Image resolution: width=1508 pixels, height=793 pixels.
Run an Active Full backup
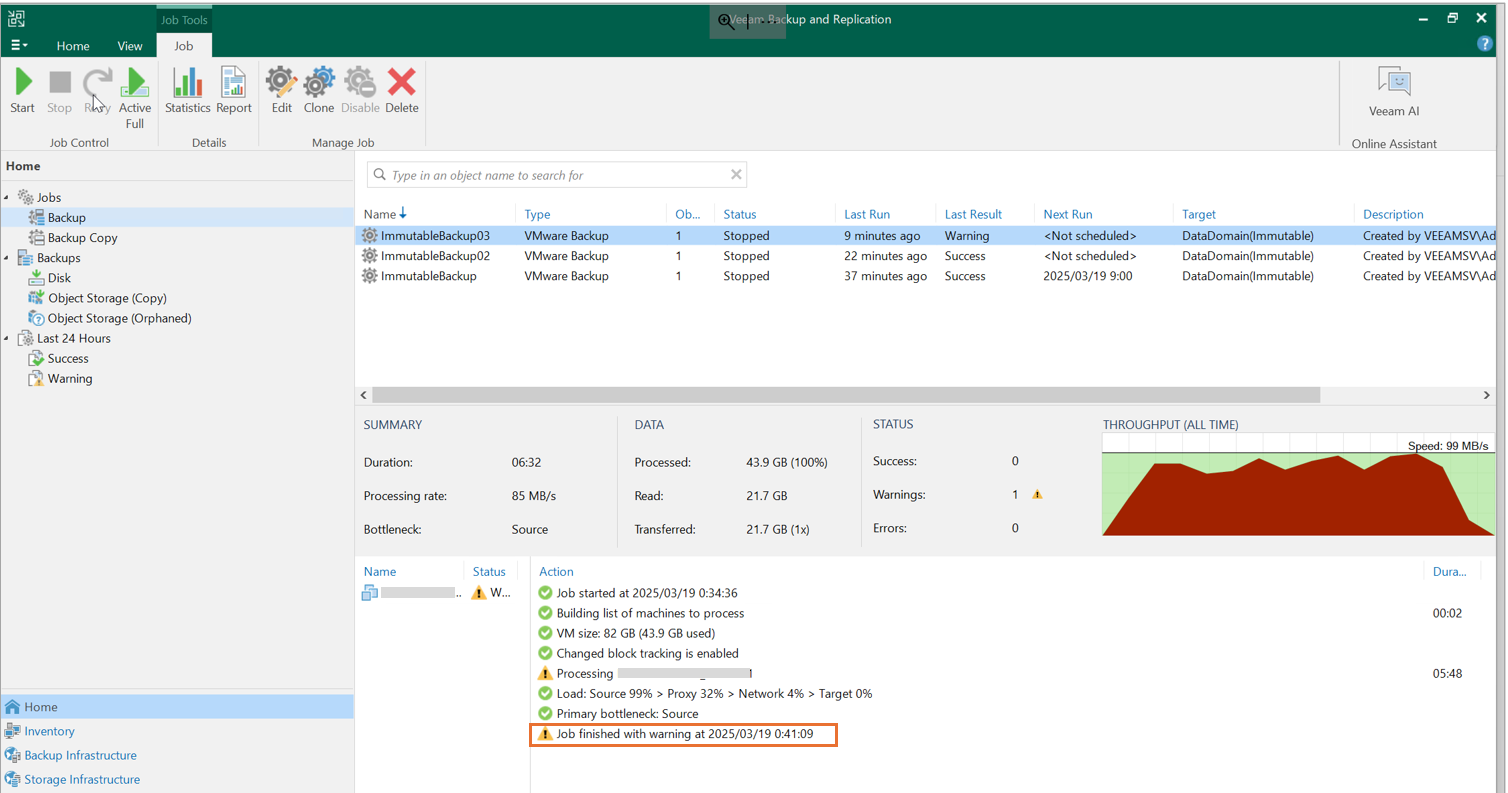(135, 98)
